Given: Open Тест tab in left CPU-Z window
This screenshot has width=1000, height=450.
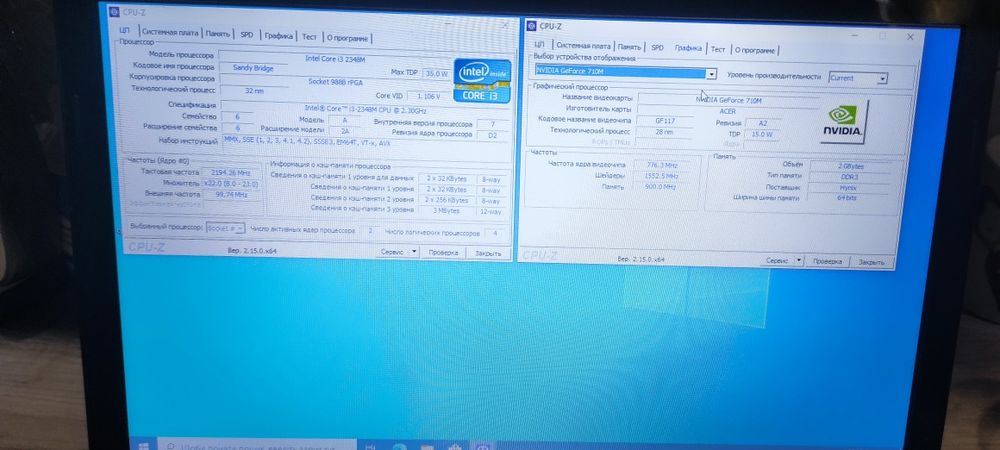Looking at the screenshot, I should click(309, 37).
